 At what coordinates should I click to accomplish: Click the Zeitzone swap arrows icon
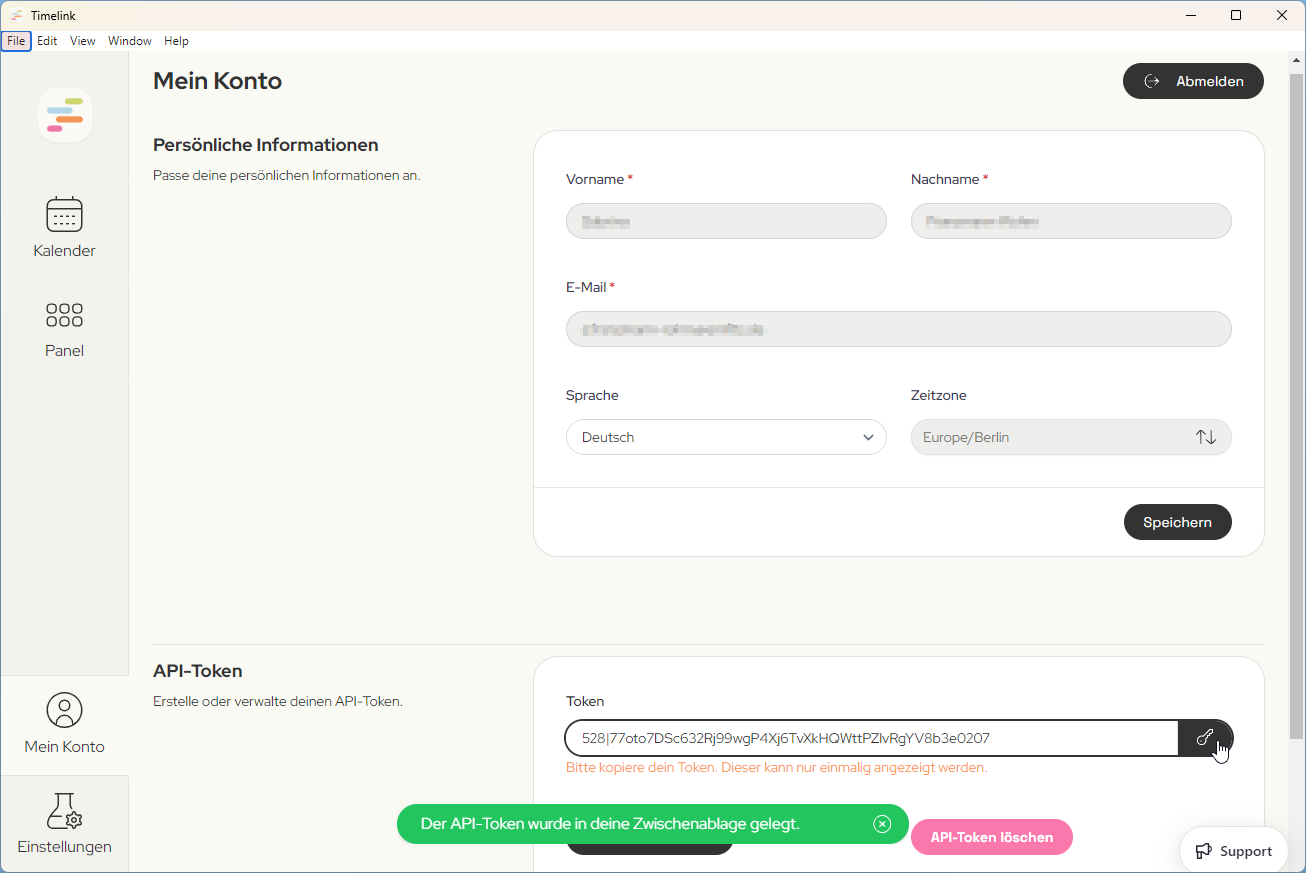point(1206,437)
